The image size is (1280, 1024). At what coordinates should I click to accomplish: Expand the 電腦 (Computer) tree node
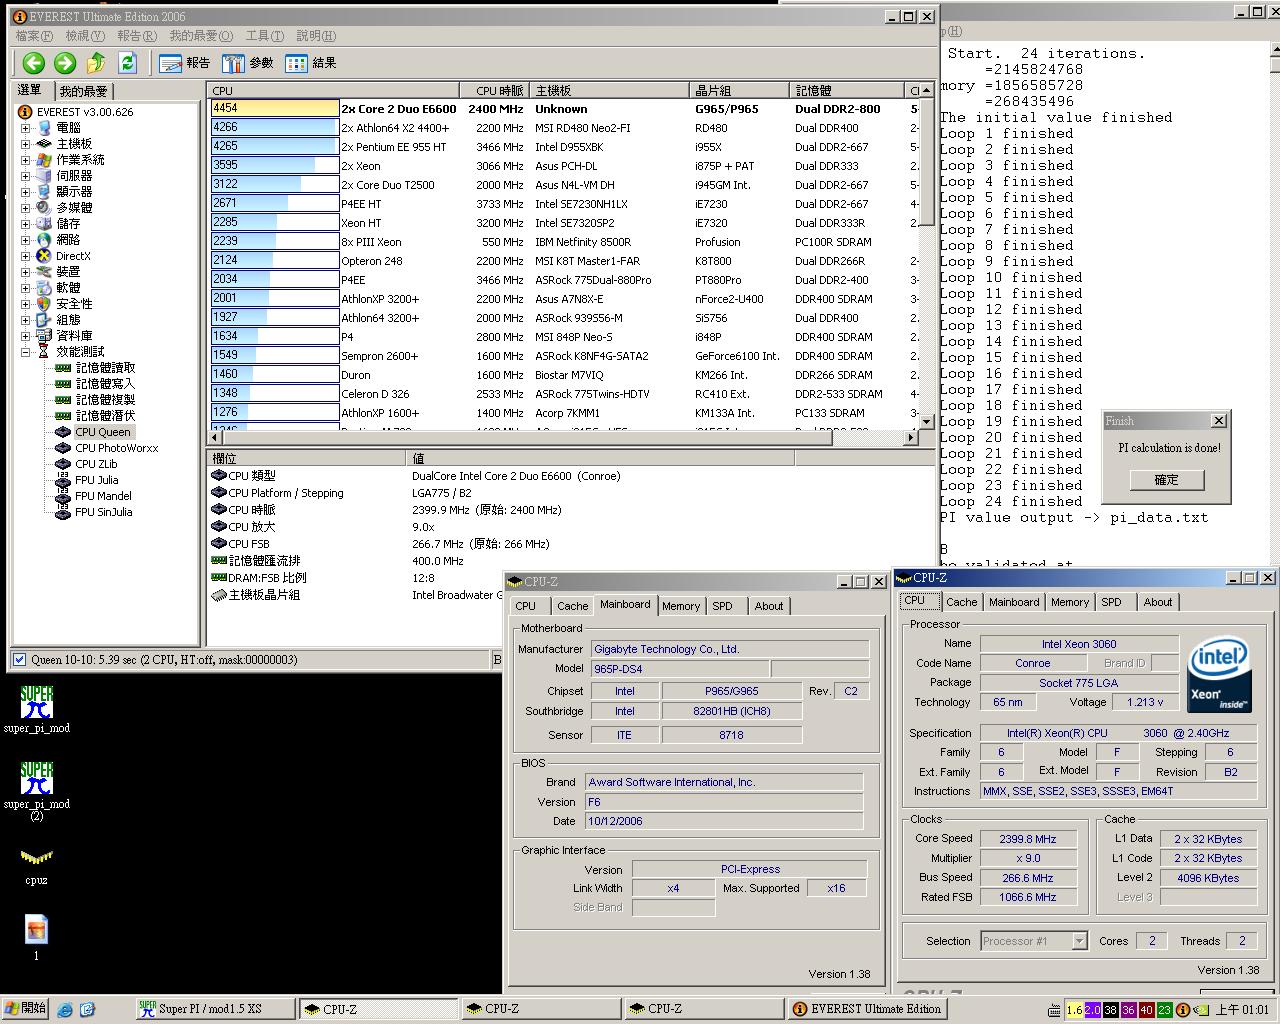pyautogui.click(x=25, y=128)
